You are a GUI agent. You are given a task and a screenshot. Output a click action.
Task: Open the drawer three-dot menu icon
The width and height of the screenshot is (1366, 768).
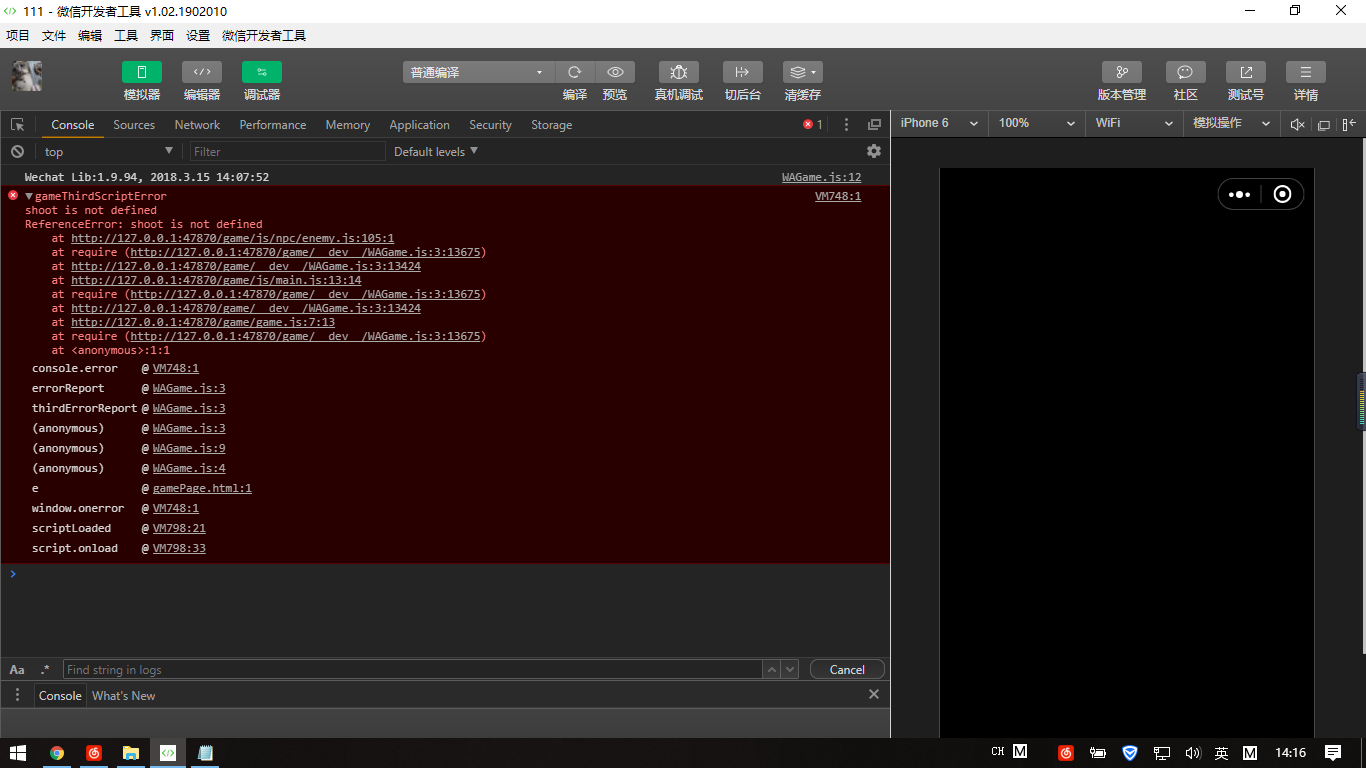coord(17,695)
